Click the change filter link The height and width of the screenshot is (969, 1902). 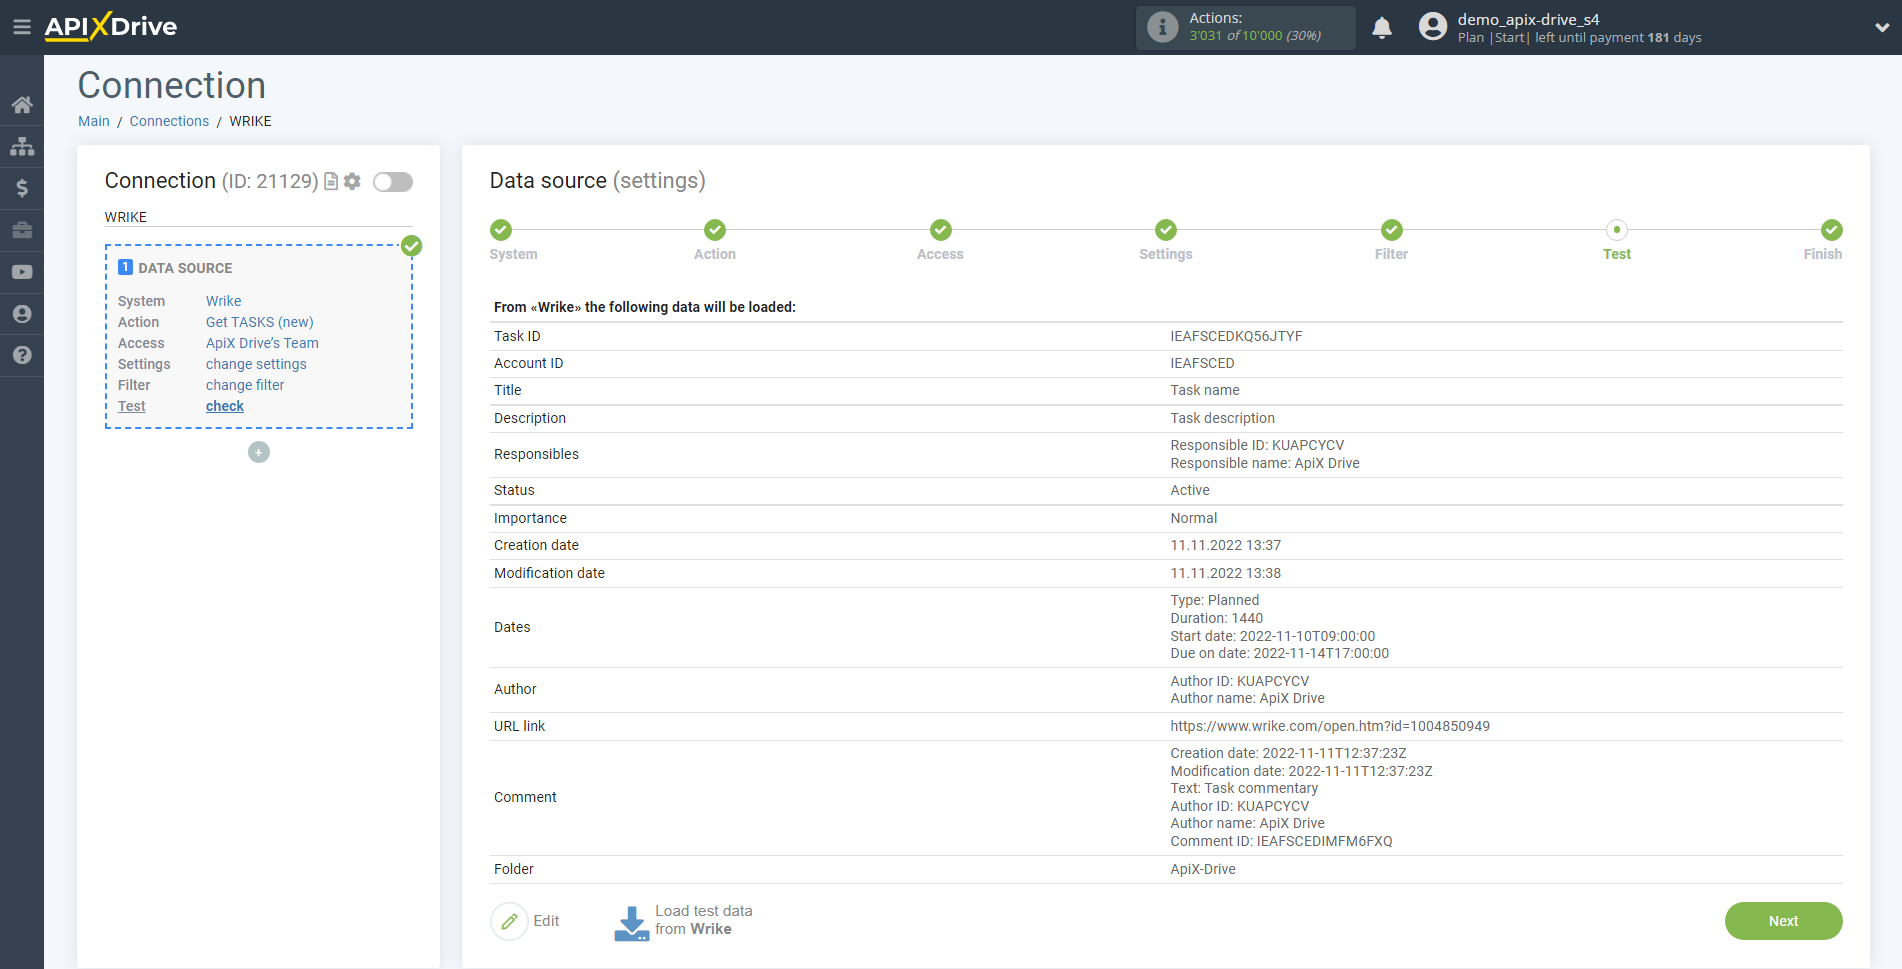[245, 385]
